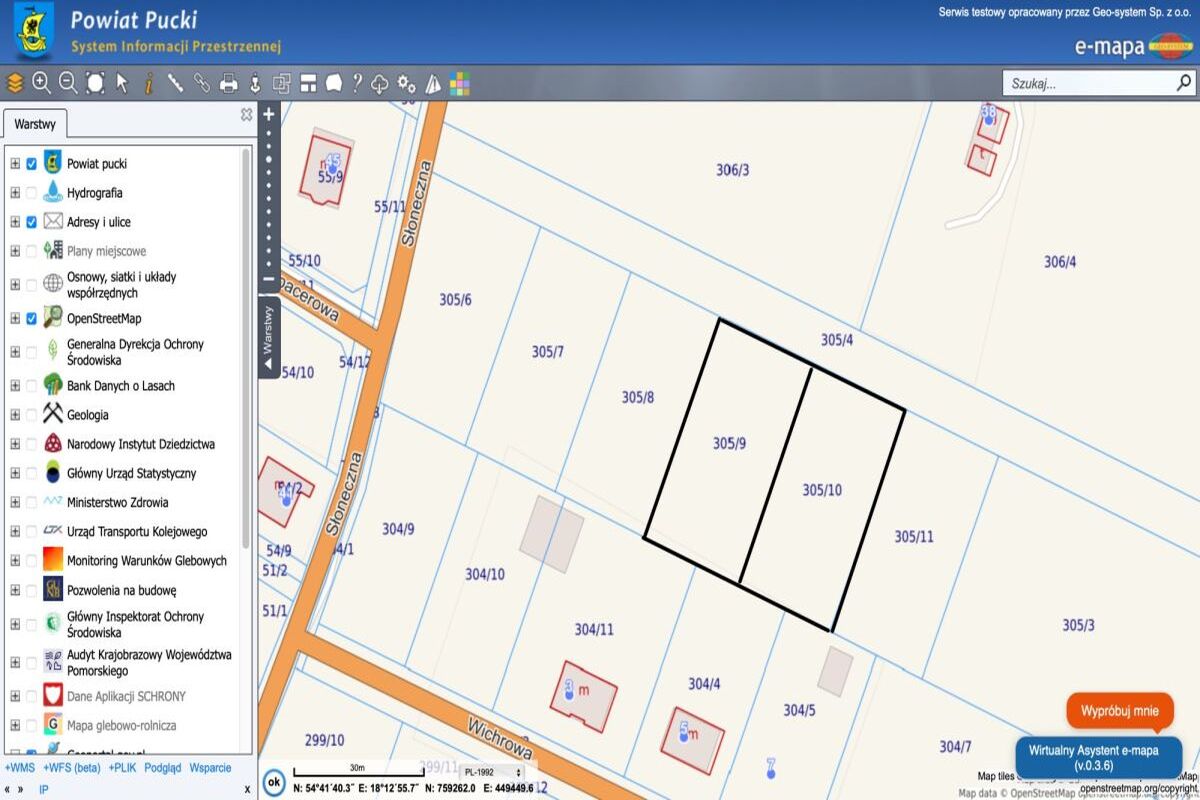Click the full extent zoom icon

[x=95, y=83]
